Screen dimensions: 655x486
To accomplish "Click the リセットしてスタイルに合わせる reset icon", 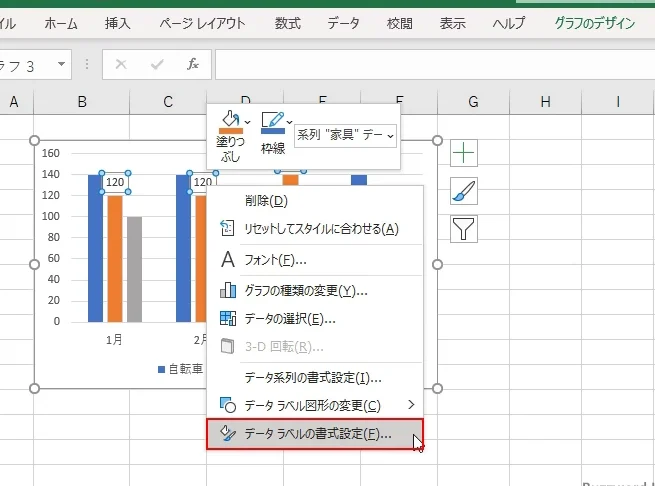I will (227, 228).
